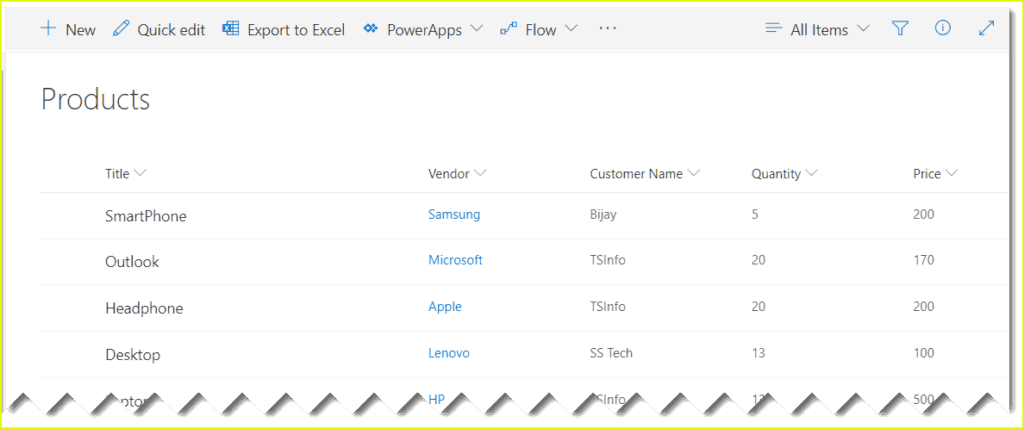This screenshot has height=429, width=1024.
Task: Click the Quick edit label
Action: point(171,30)
